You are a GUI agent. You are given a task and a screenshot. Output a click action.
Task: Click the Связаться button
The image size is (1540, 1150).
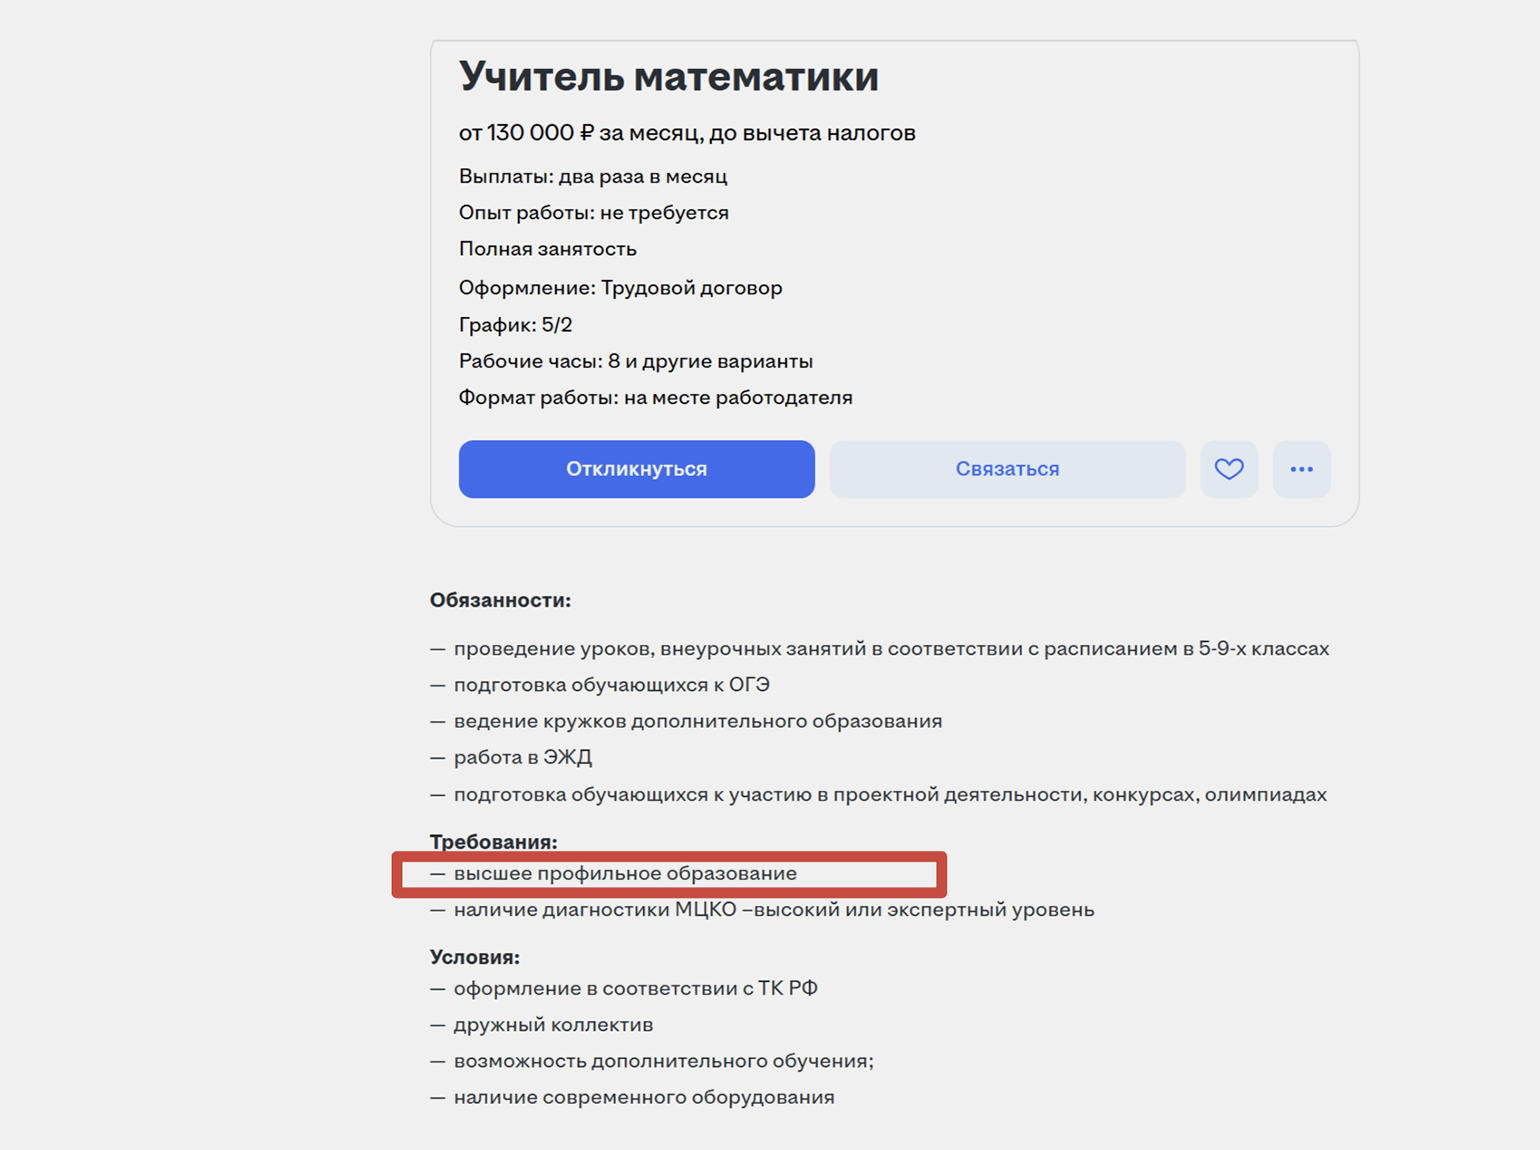pyautogui.click(x=1007, y=469)
